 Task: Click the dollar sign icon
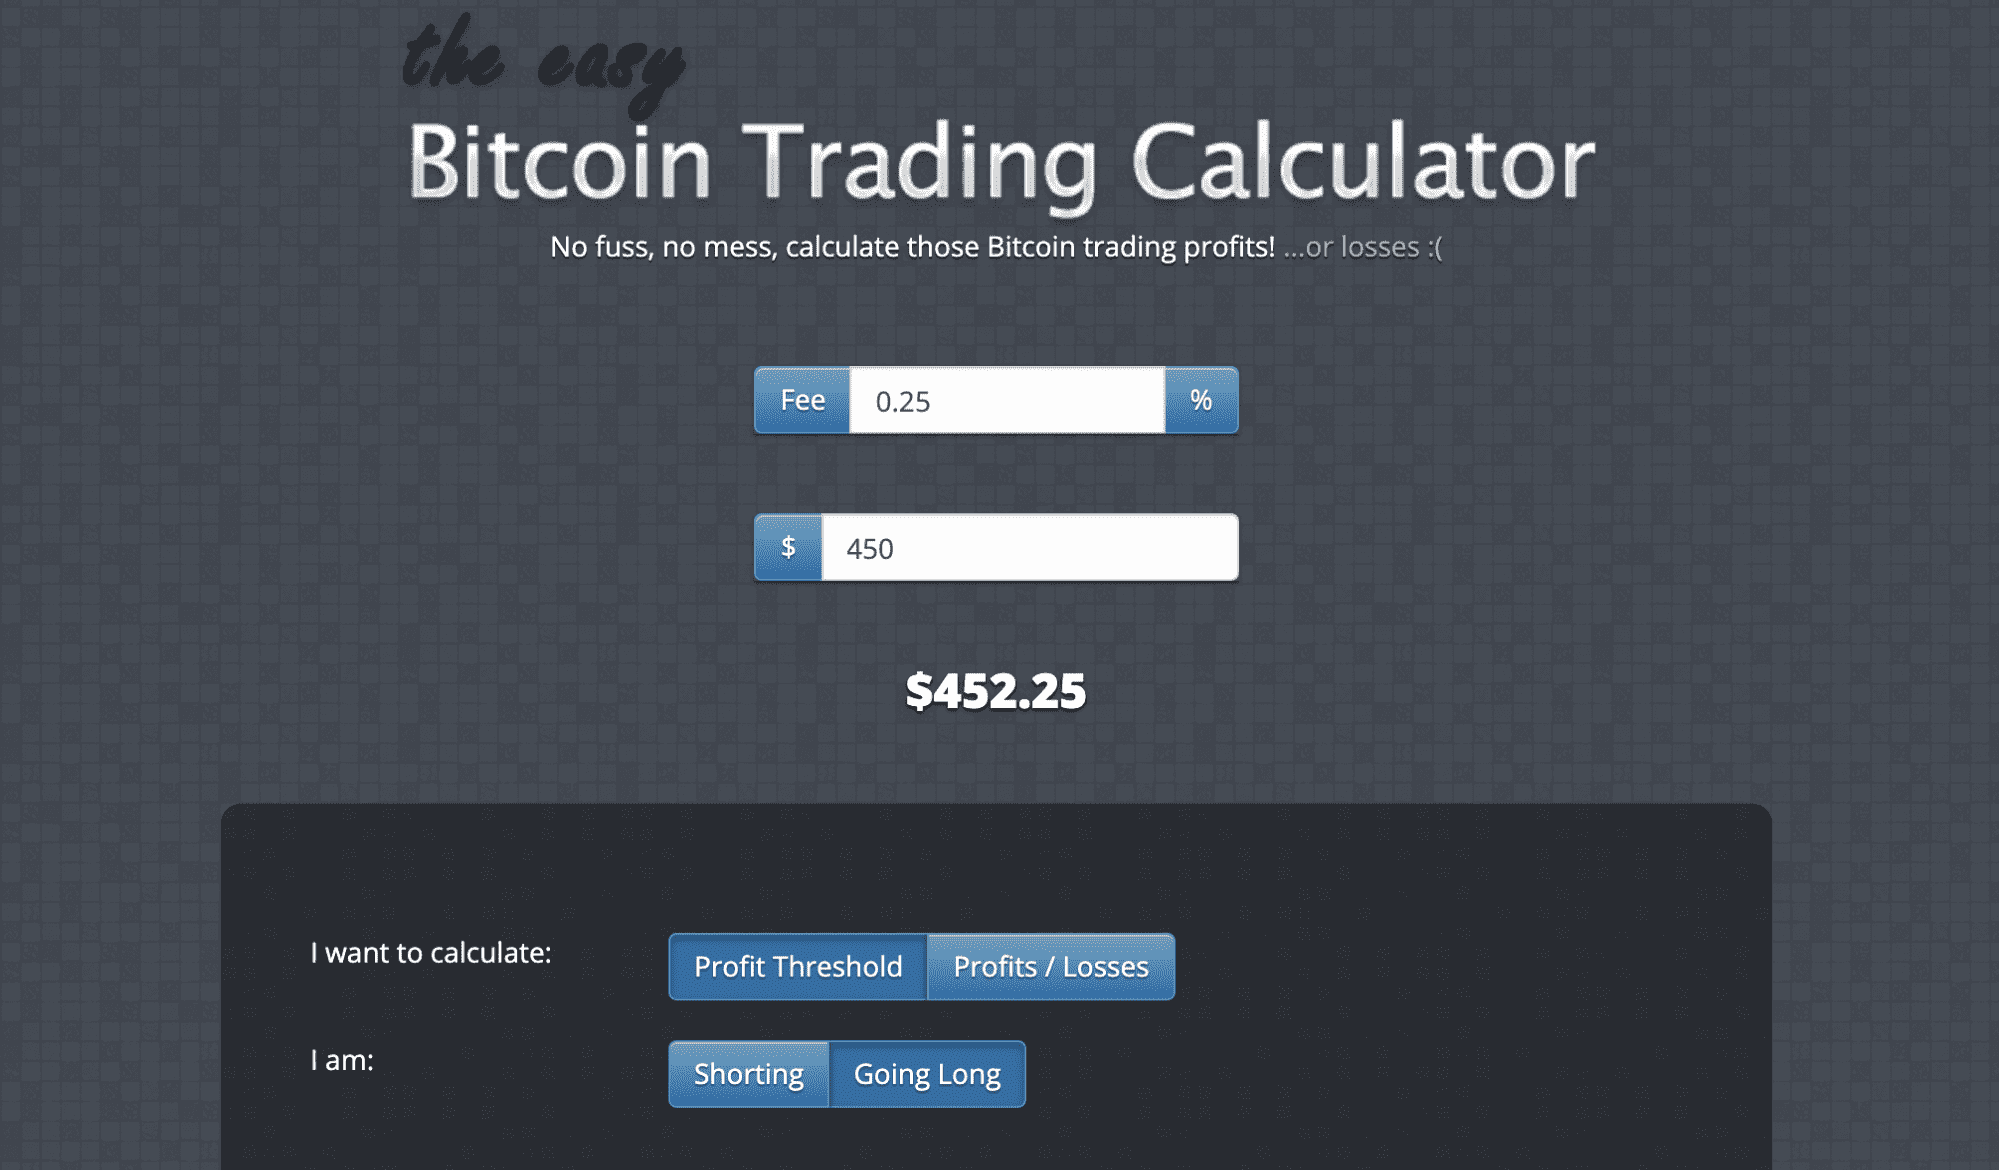click(787, 546)
